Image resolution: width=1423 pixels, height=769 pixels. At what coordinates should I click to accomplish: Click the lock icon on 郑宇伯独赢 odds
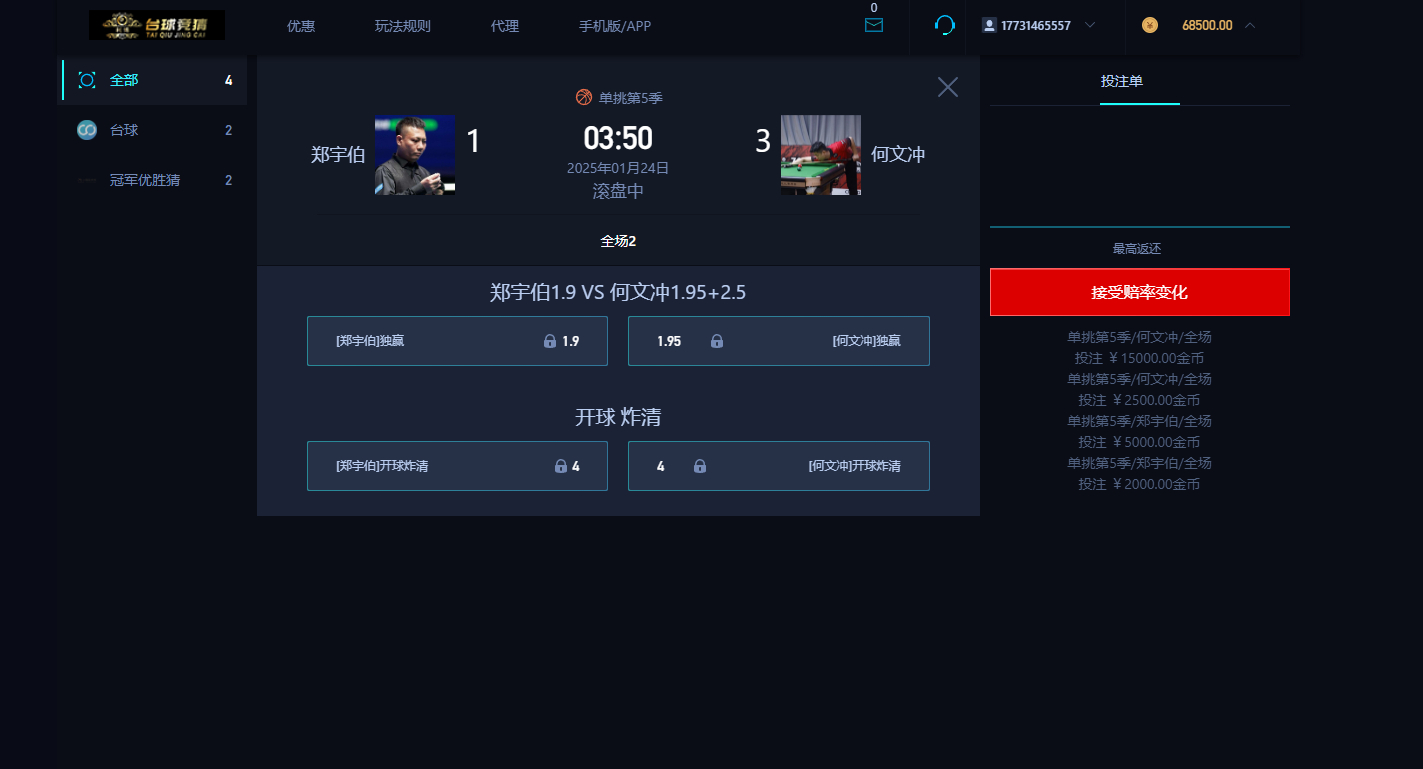(549, 341)
